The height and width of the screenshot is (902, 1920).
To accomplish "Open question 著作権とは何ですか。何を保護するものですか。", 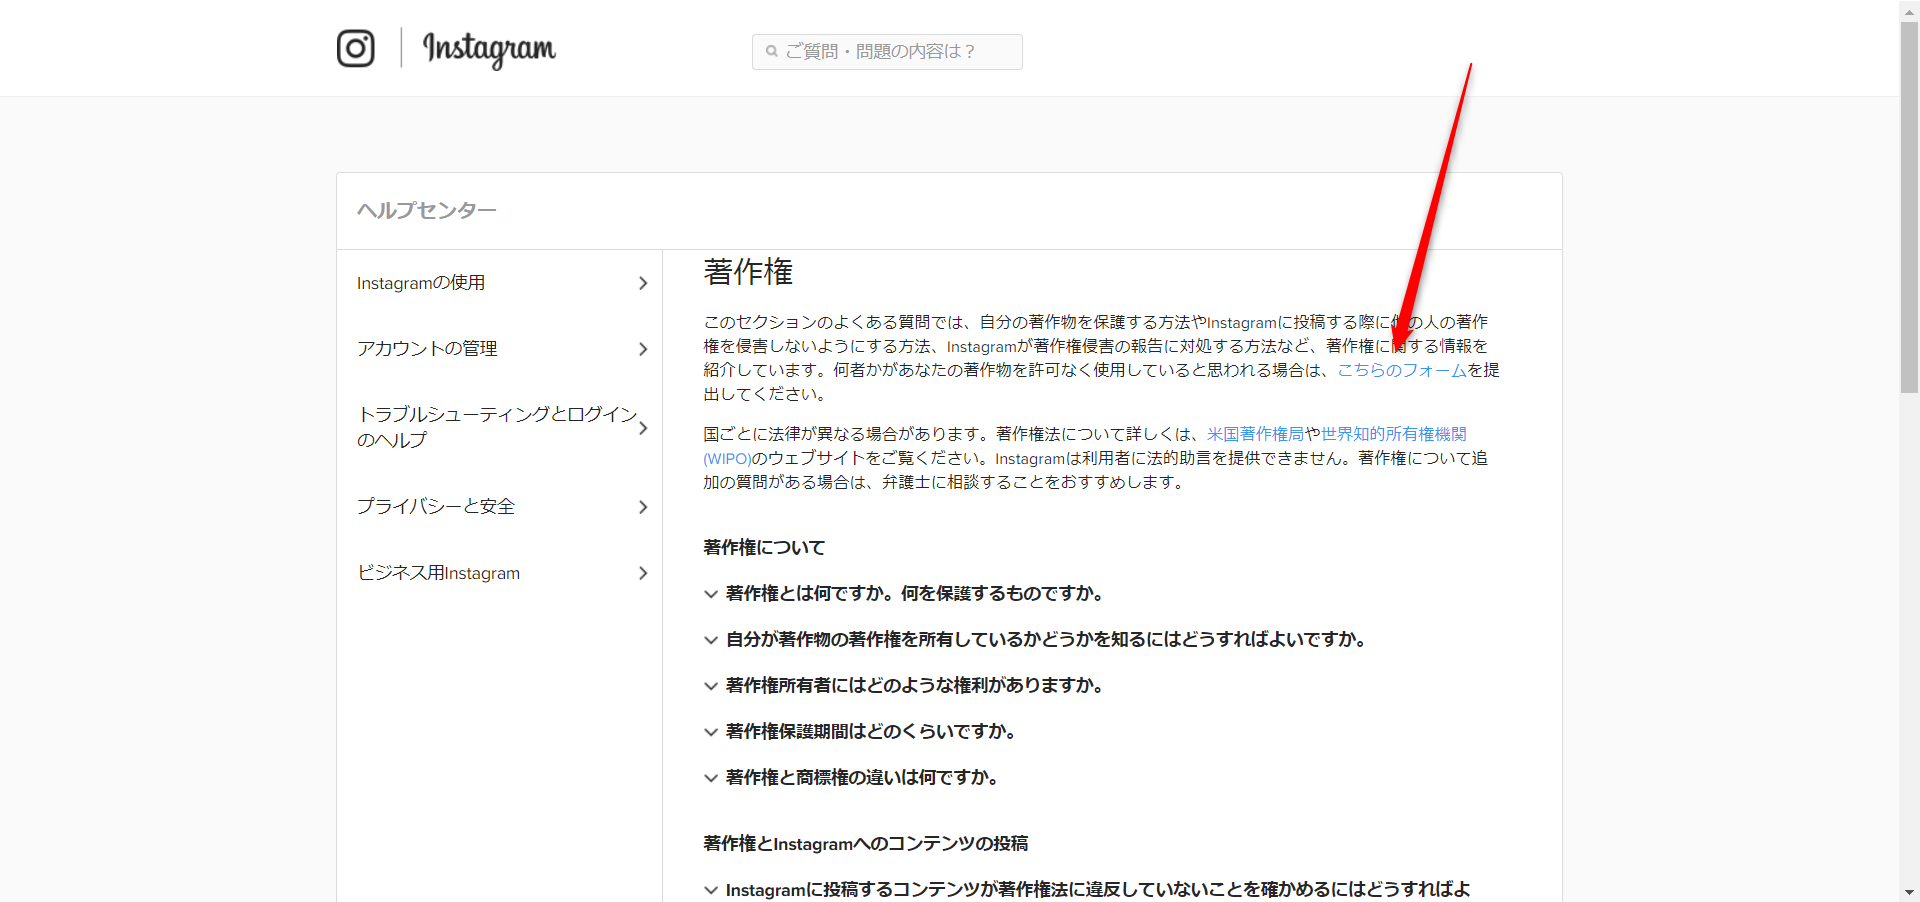I will (915, 594).
